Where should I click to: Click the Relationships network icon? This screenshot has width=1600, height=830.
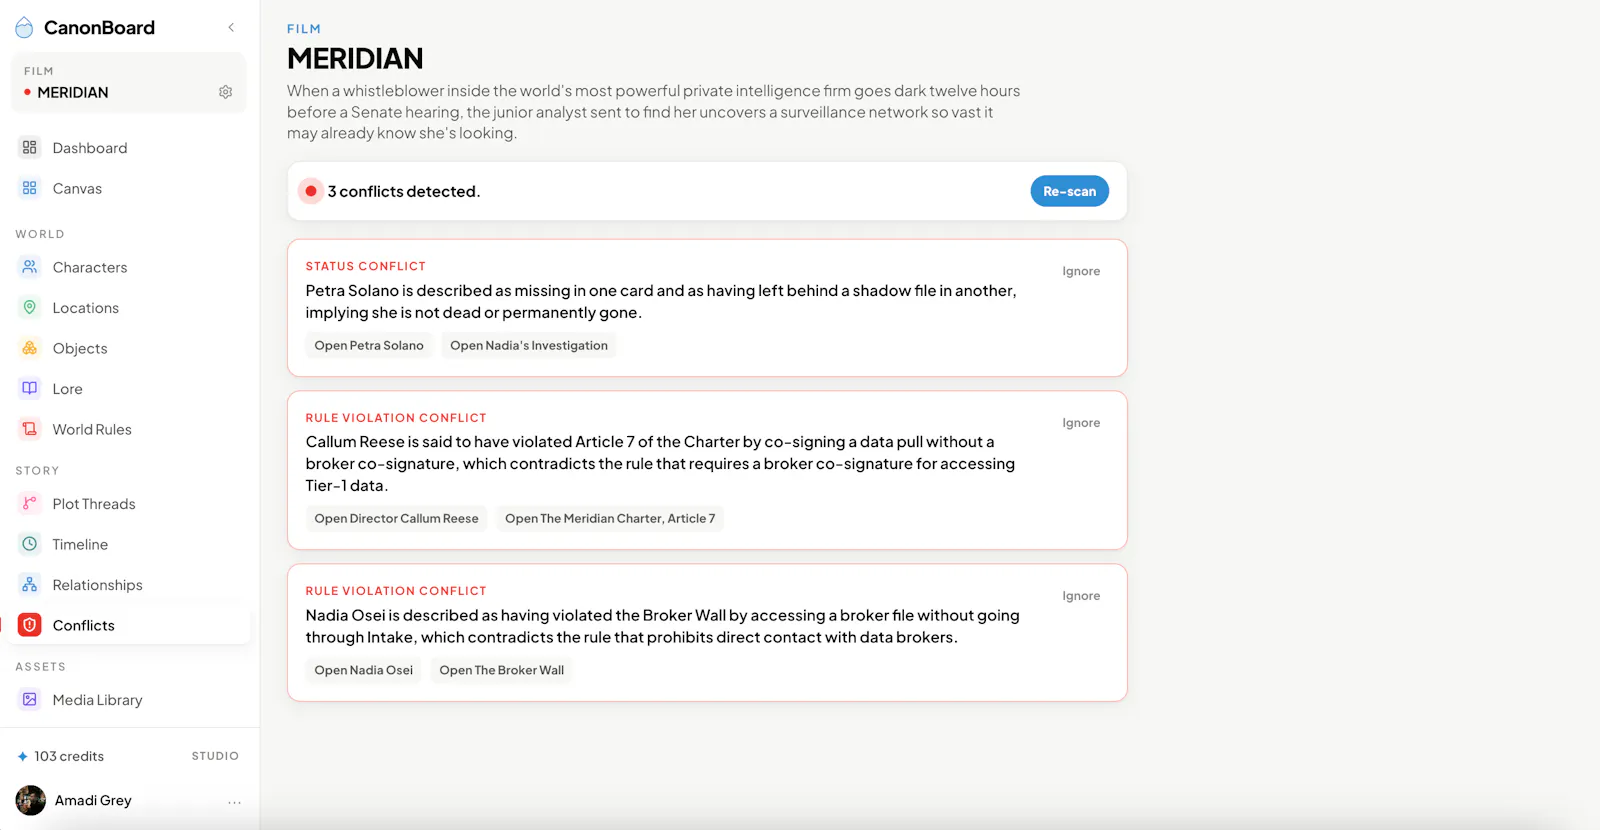pos(30,585)
